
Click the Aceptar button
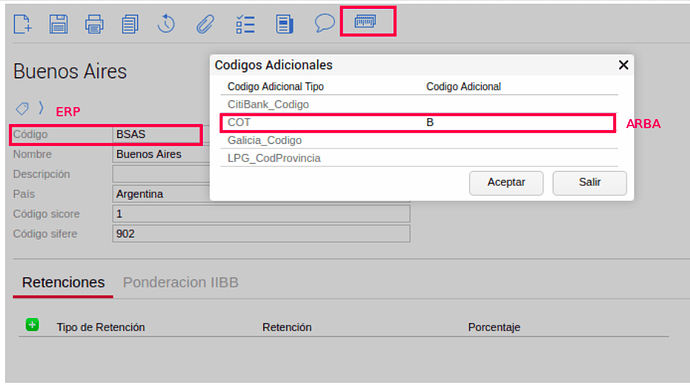point(506,183)
